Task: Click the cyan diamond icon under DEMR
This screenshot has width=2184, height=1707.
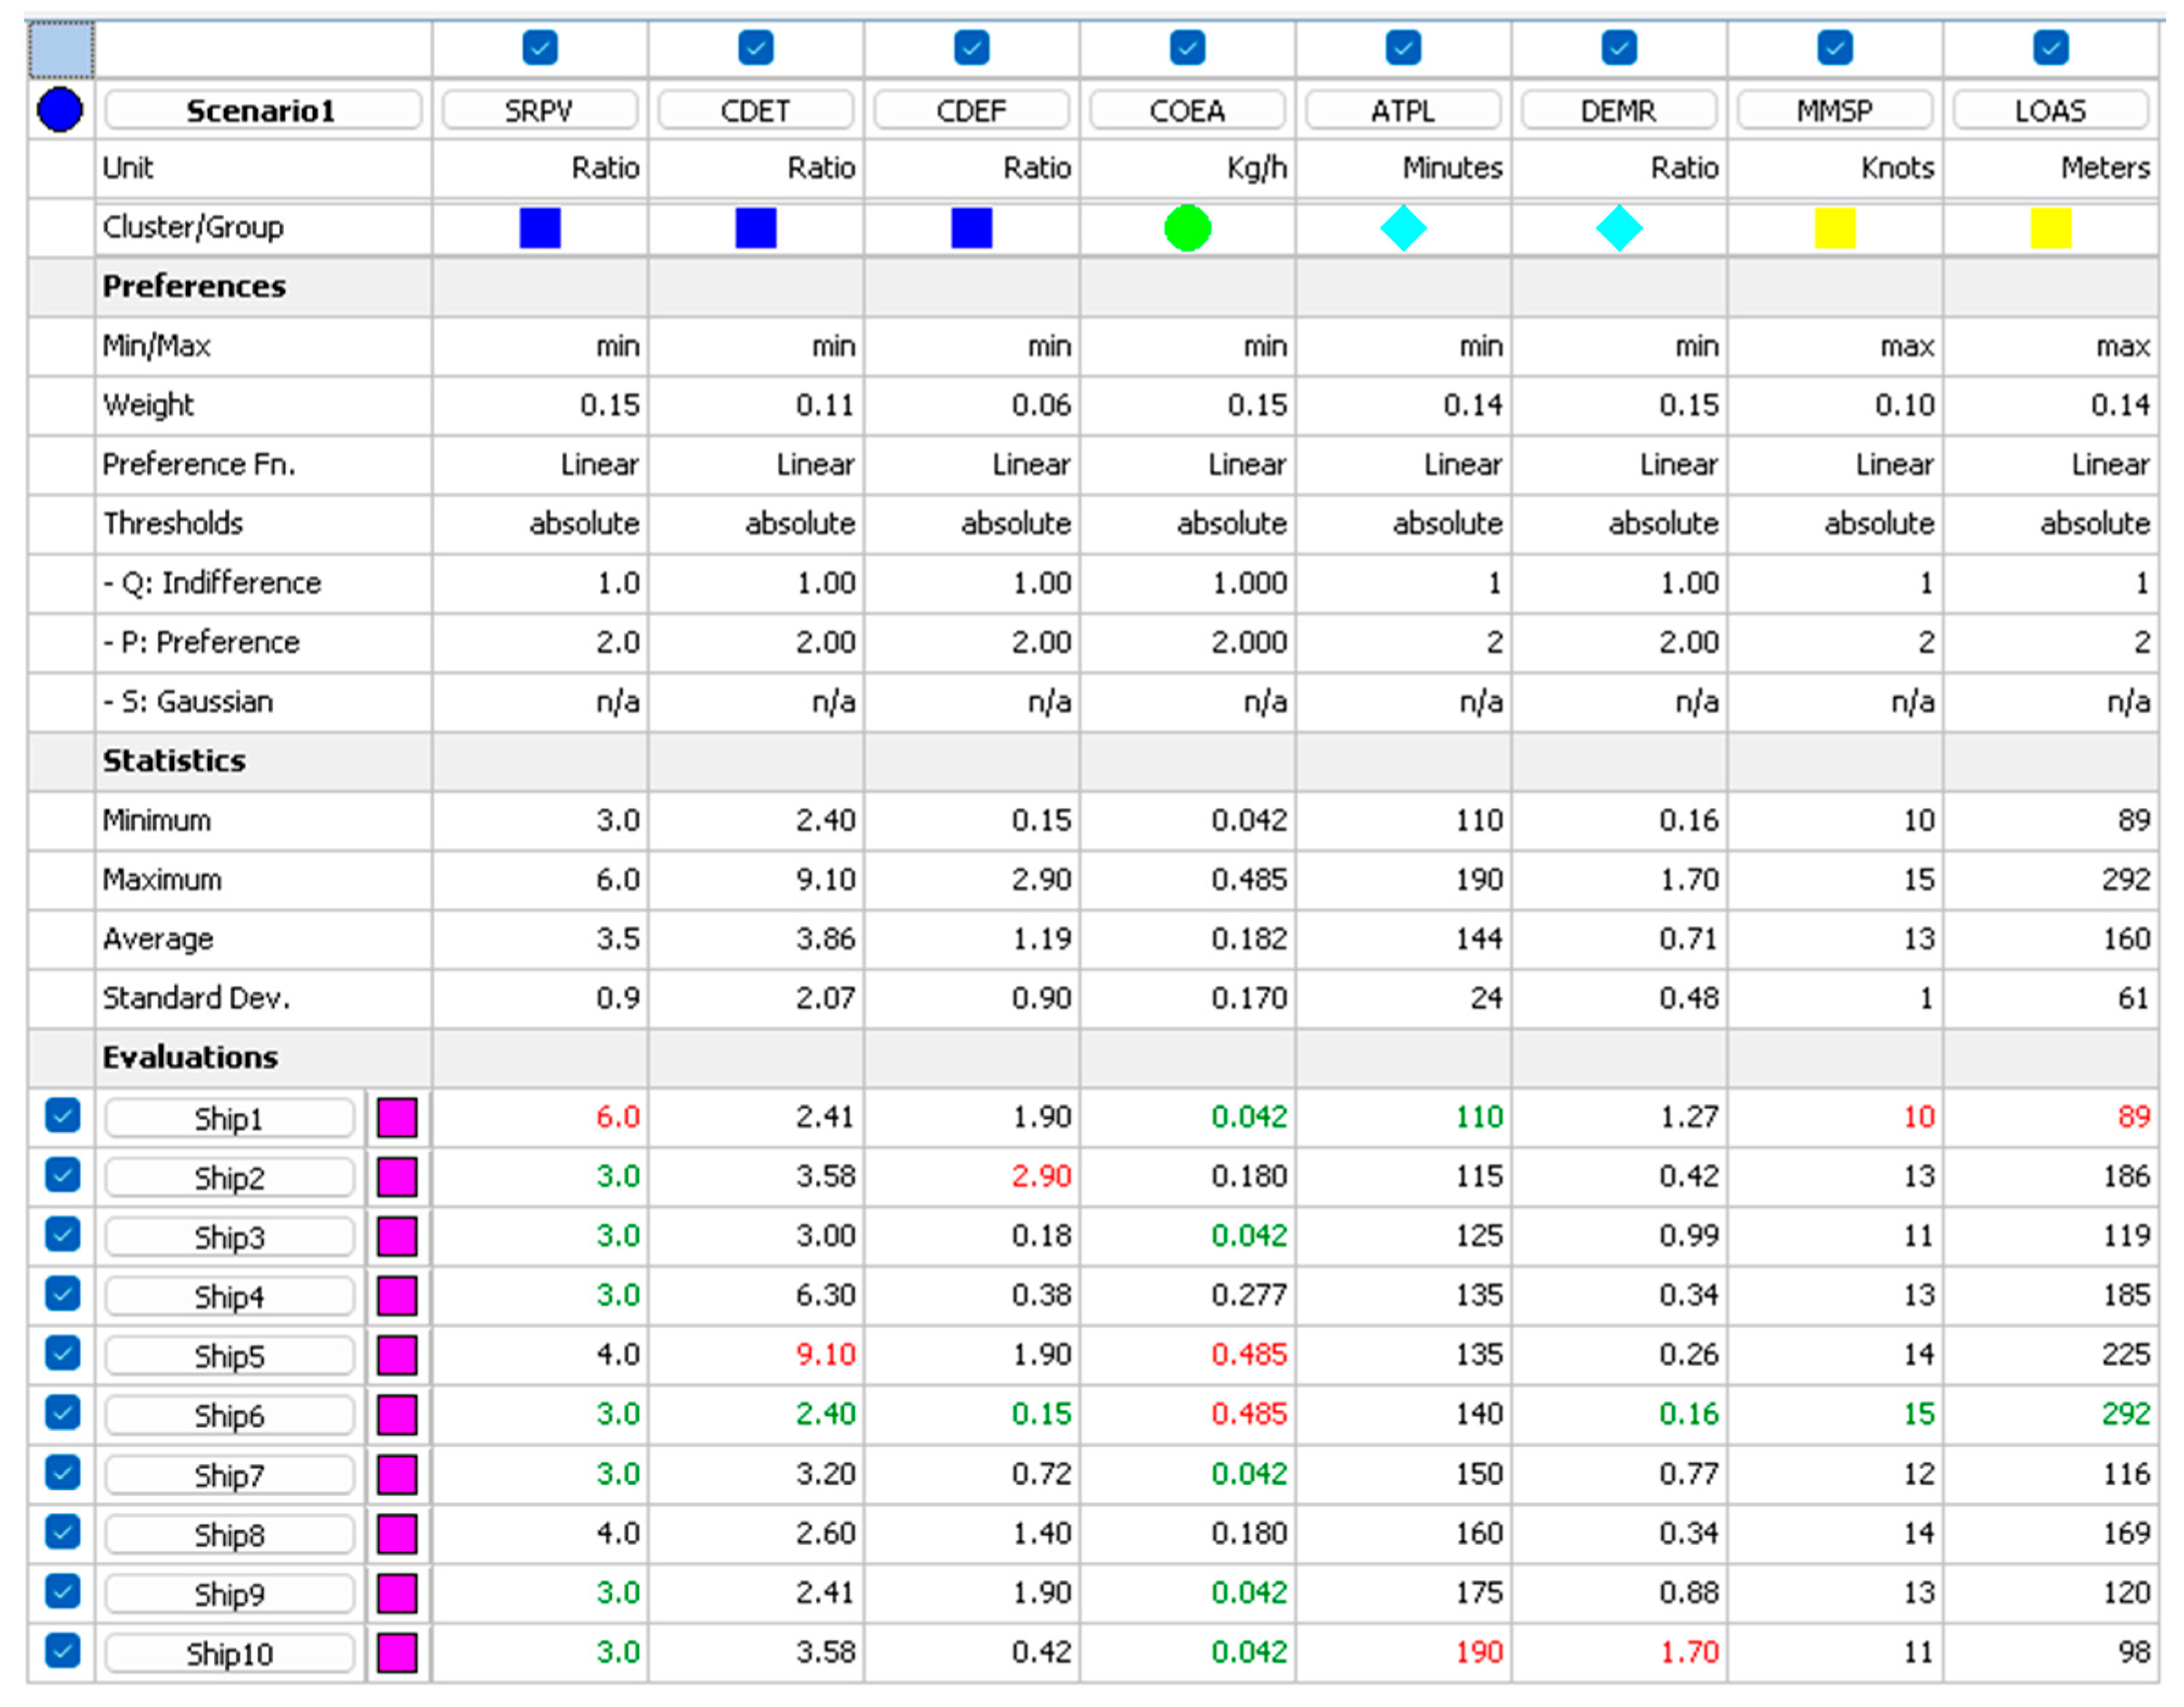Action: (x=1619, y=228)
